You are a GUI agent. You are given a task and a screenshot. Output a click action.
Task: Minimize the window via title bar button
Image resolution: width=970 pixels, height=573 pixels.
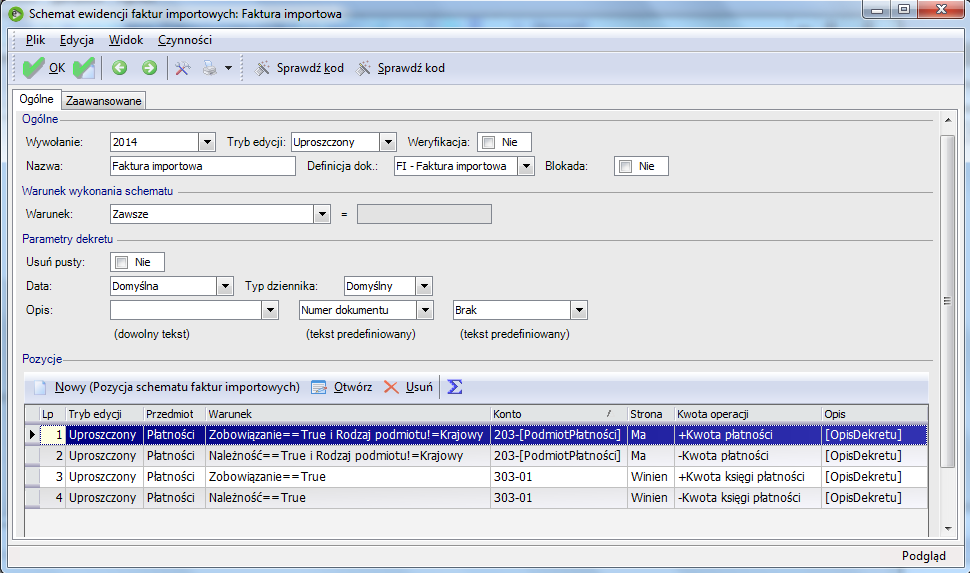(877, 9)
